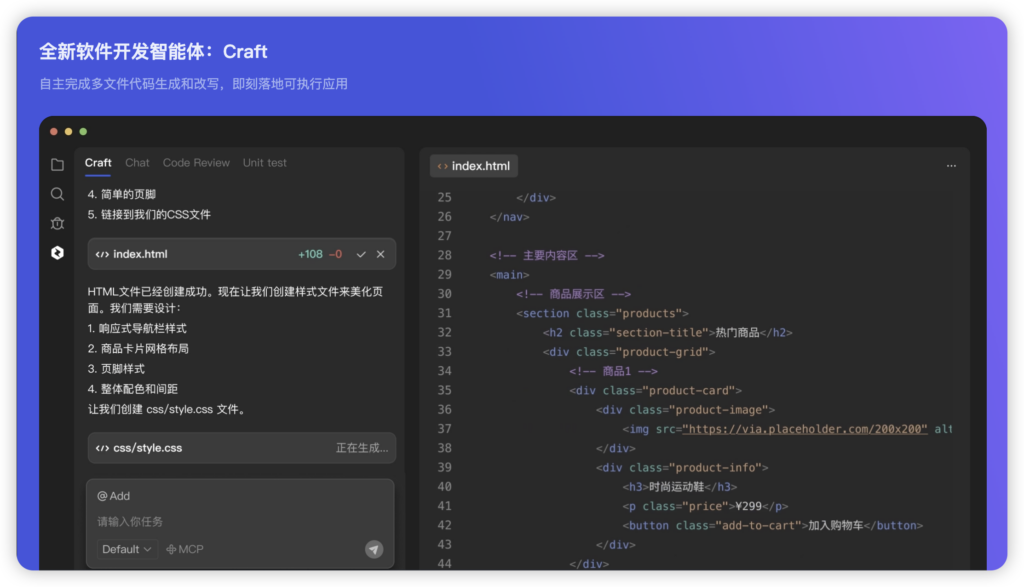Click the MCP icon button
The image size is (1024, 587).
coord(185,549)
